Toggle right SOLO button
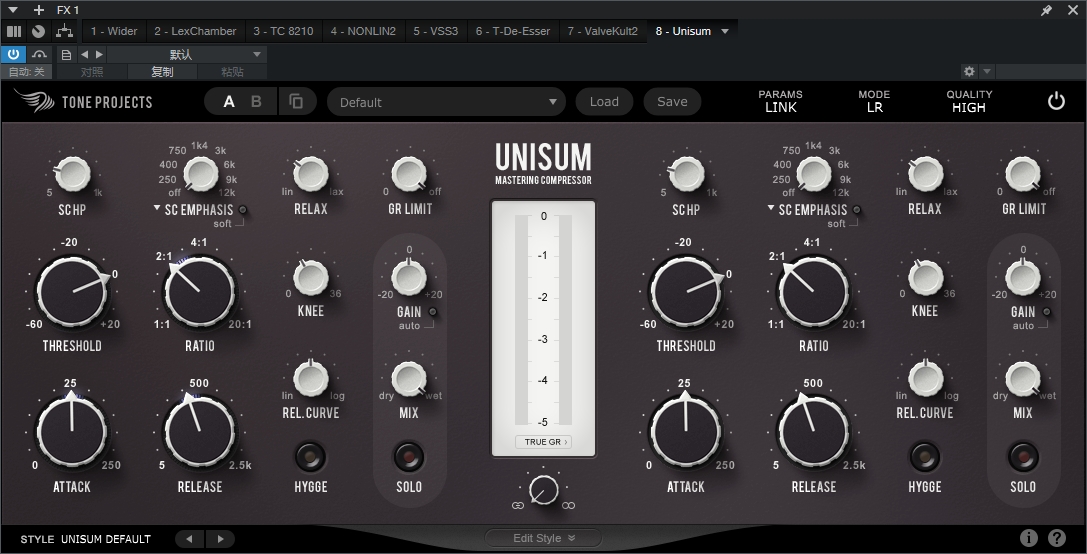Viewport: 1087px width, 554px height. (x=1023, y=457)
